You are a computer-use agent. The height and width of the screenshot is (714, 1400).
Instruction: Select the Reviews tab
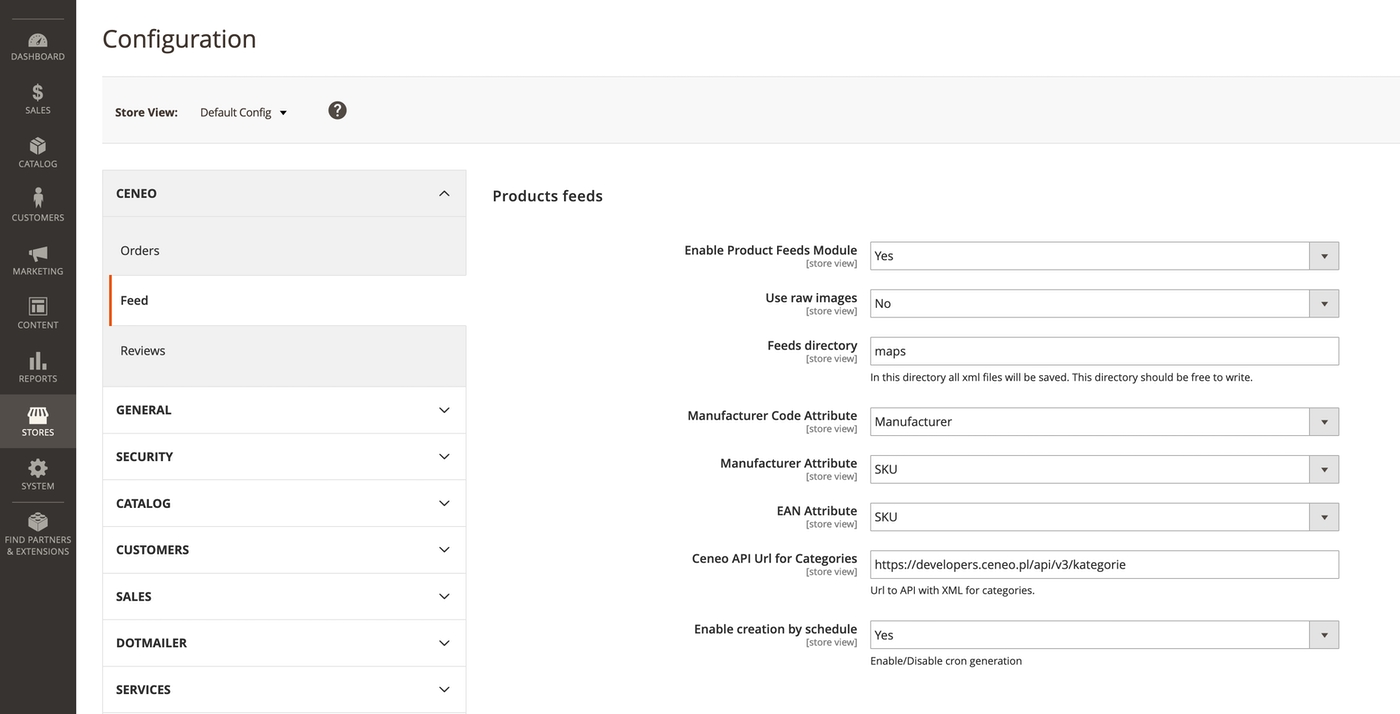pyautogui.click(x=143, y=351)
